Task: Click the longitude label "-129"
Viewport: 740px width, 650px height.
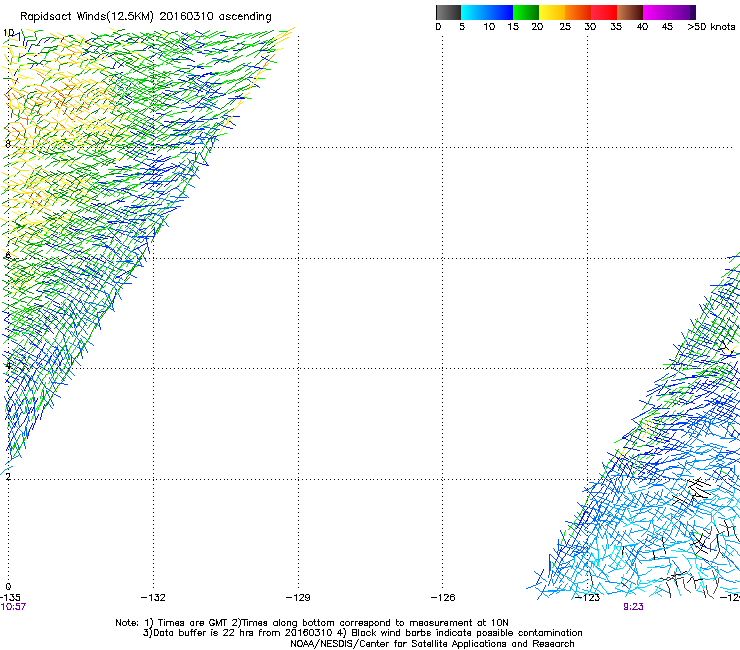Action: (298, 598)
